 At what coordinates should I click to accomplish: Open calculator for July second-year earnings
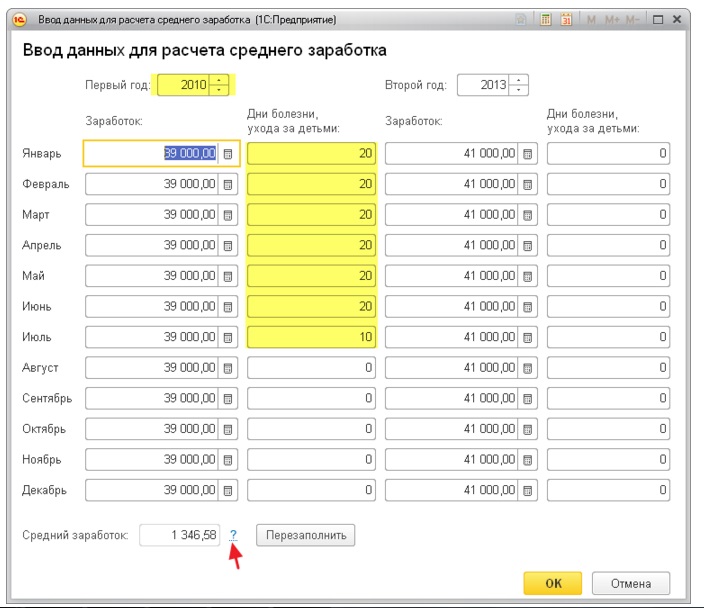[x=528, y=337]
